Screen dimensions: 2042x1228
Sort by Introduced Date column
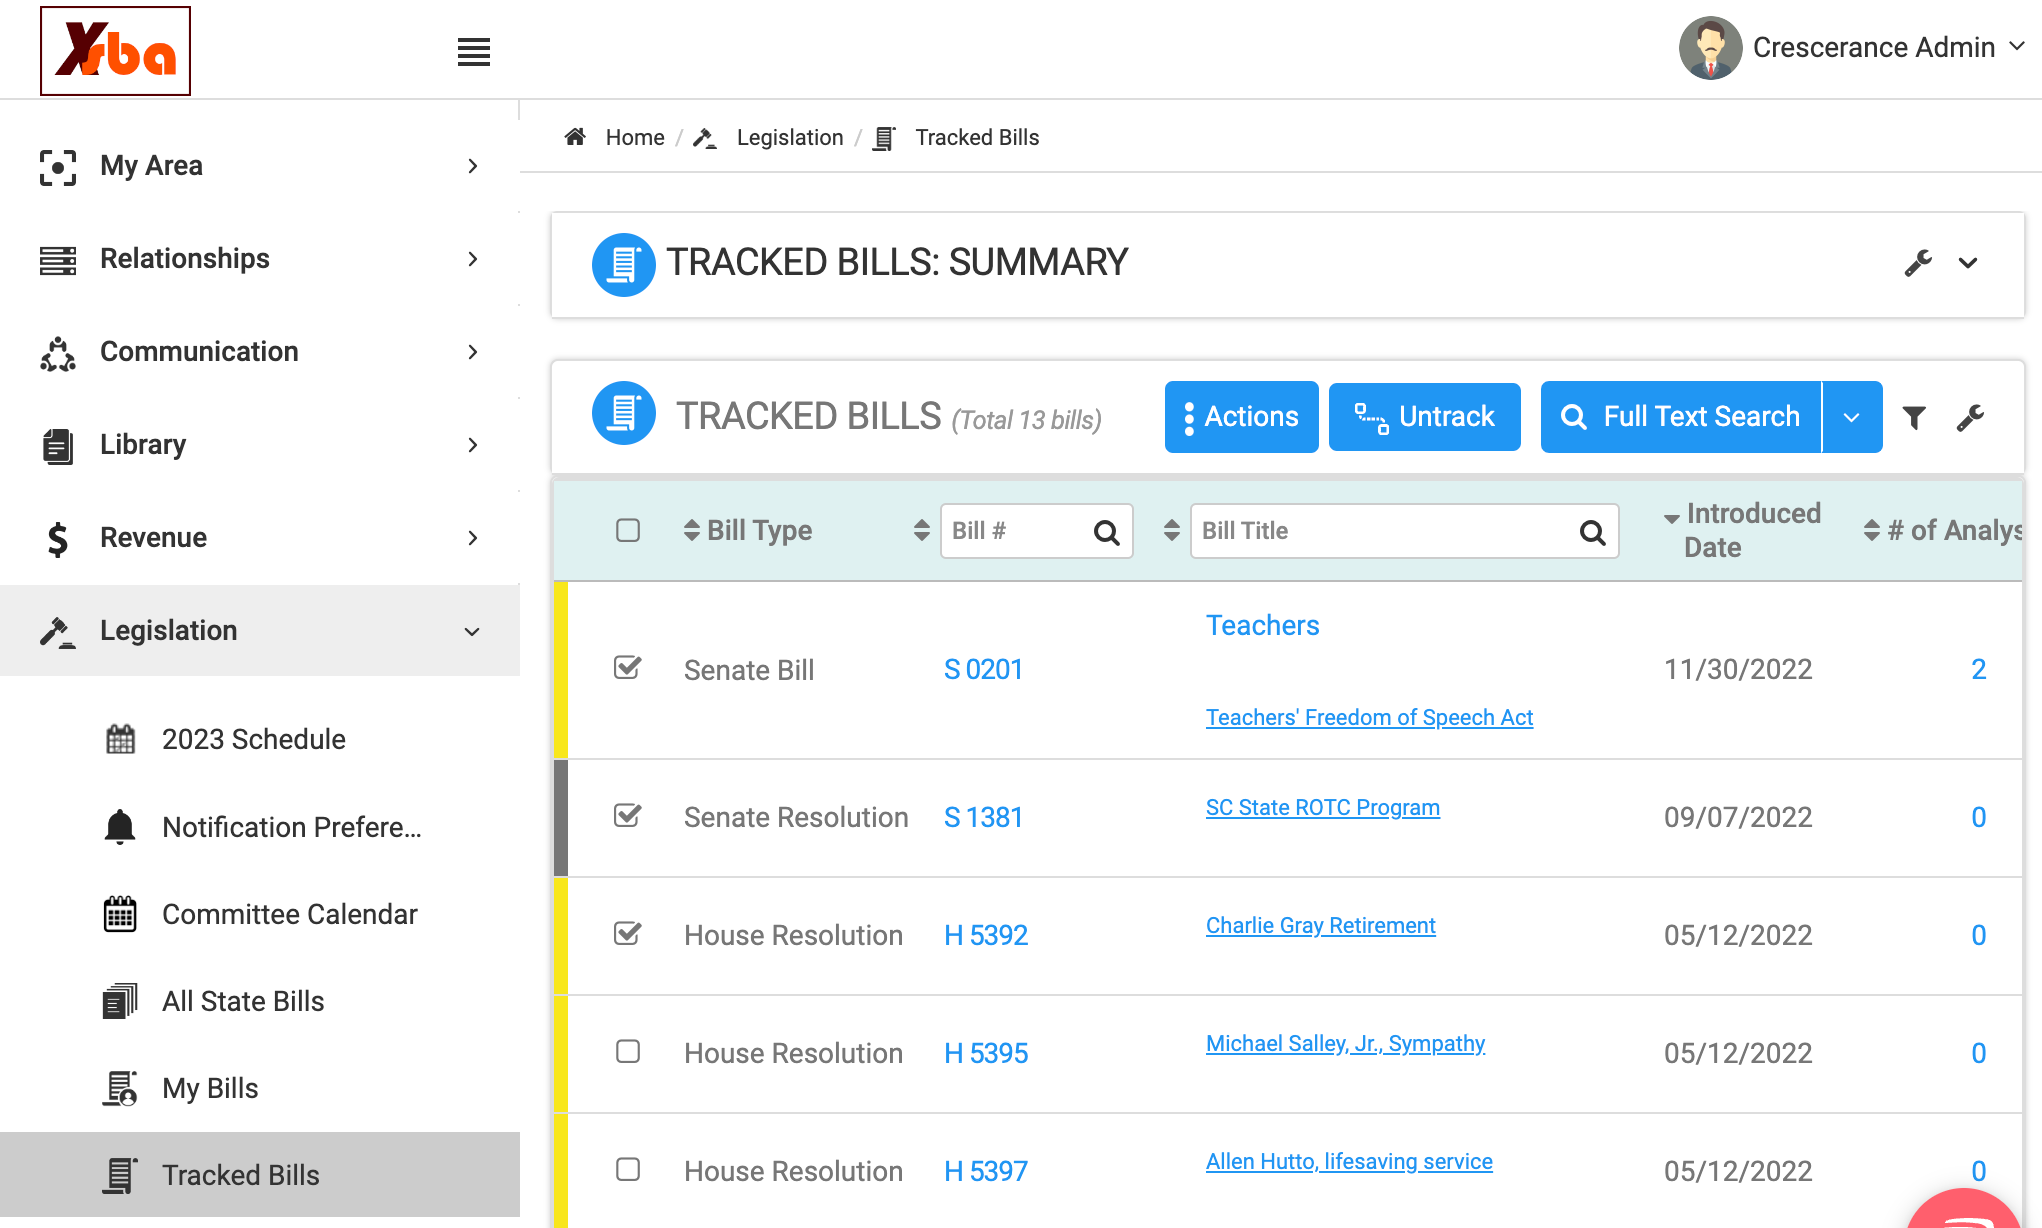click(x=1742, y=530)
